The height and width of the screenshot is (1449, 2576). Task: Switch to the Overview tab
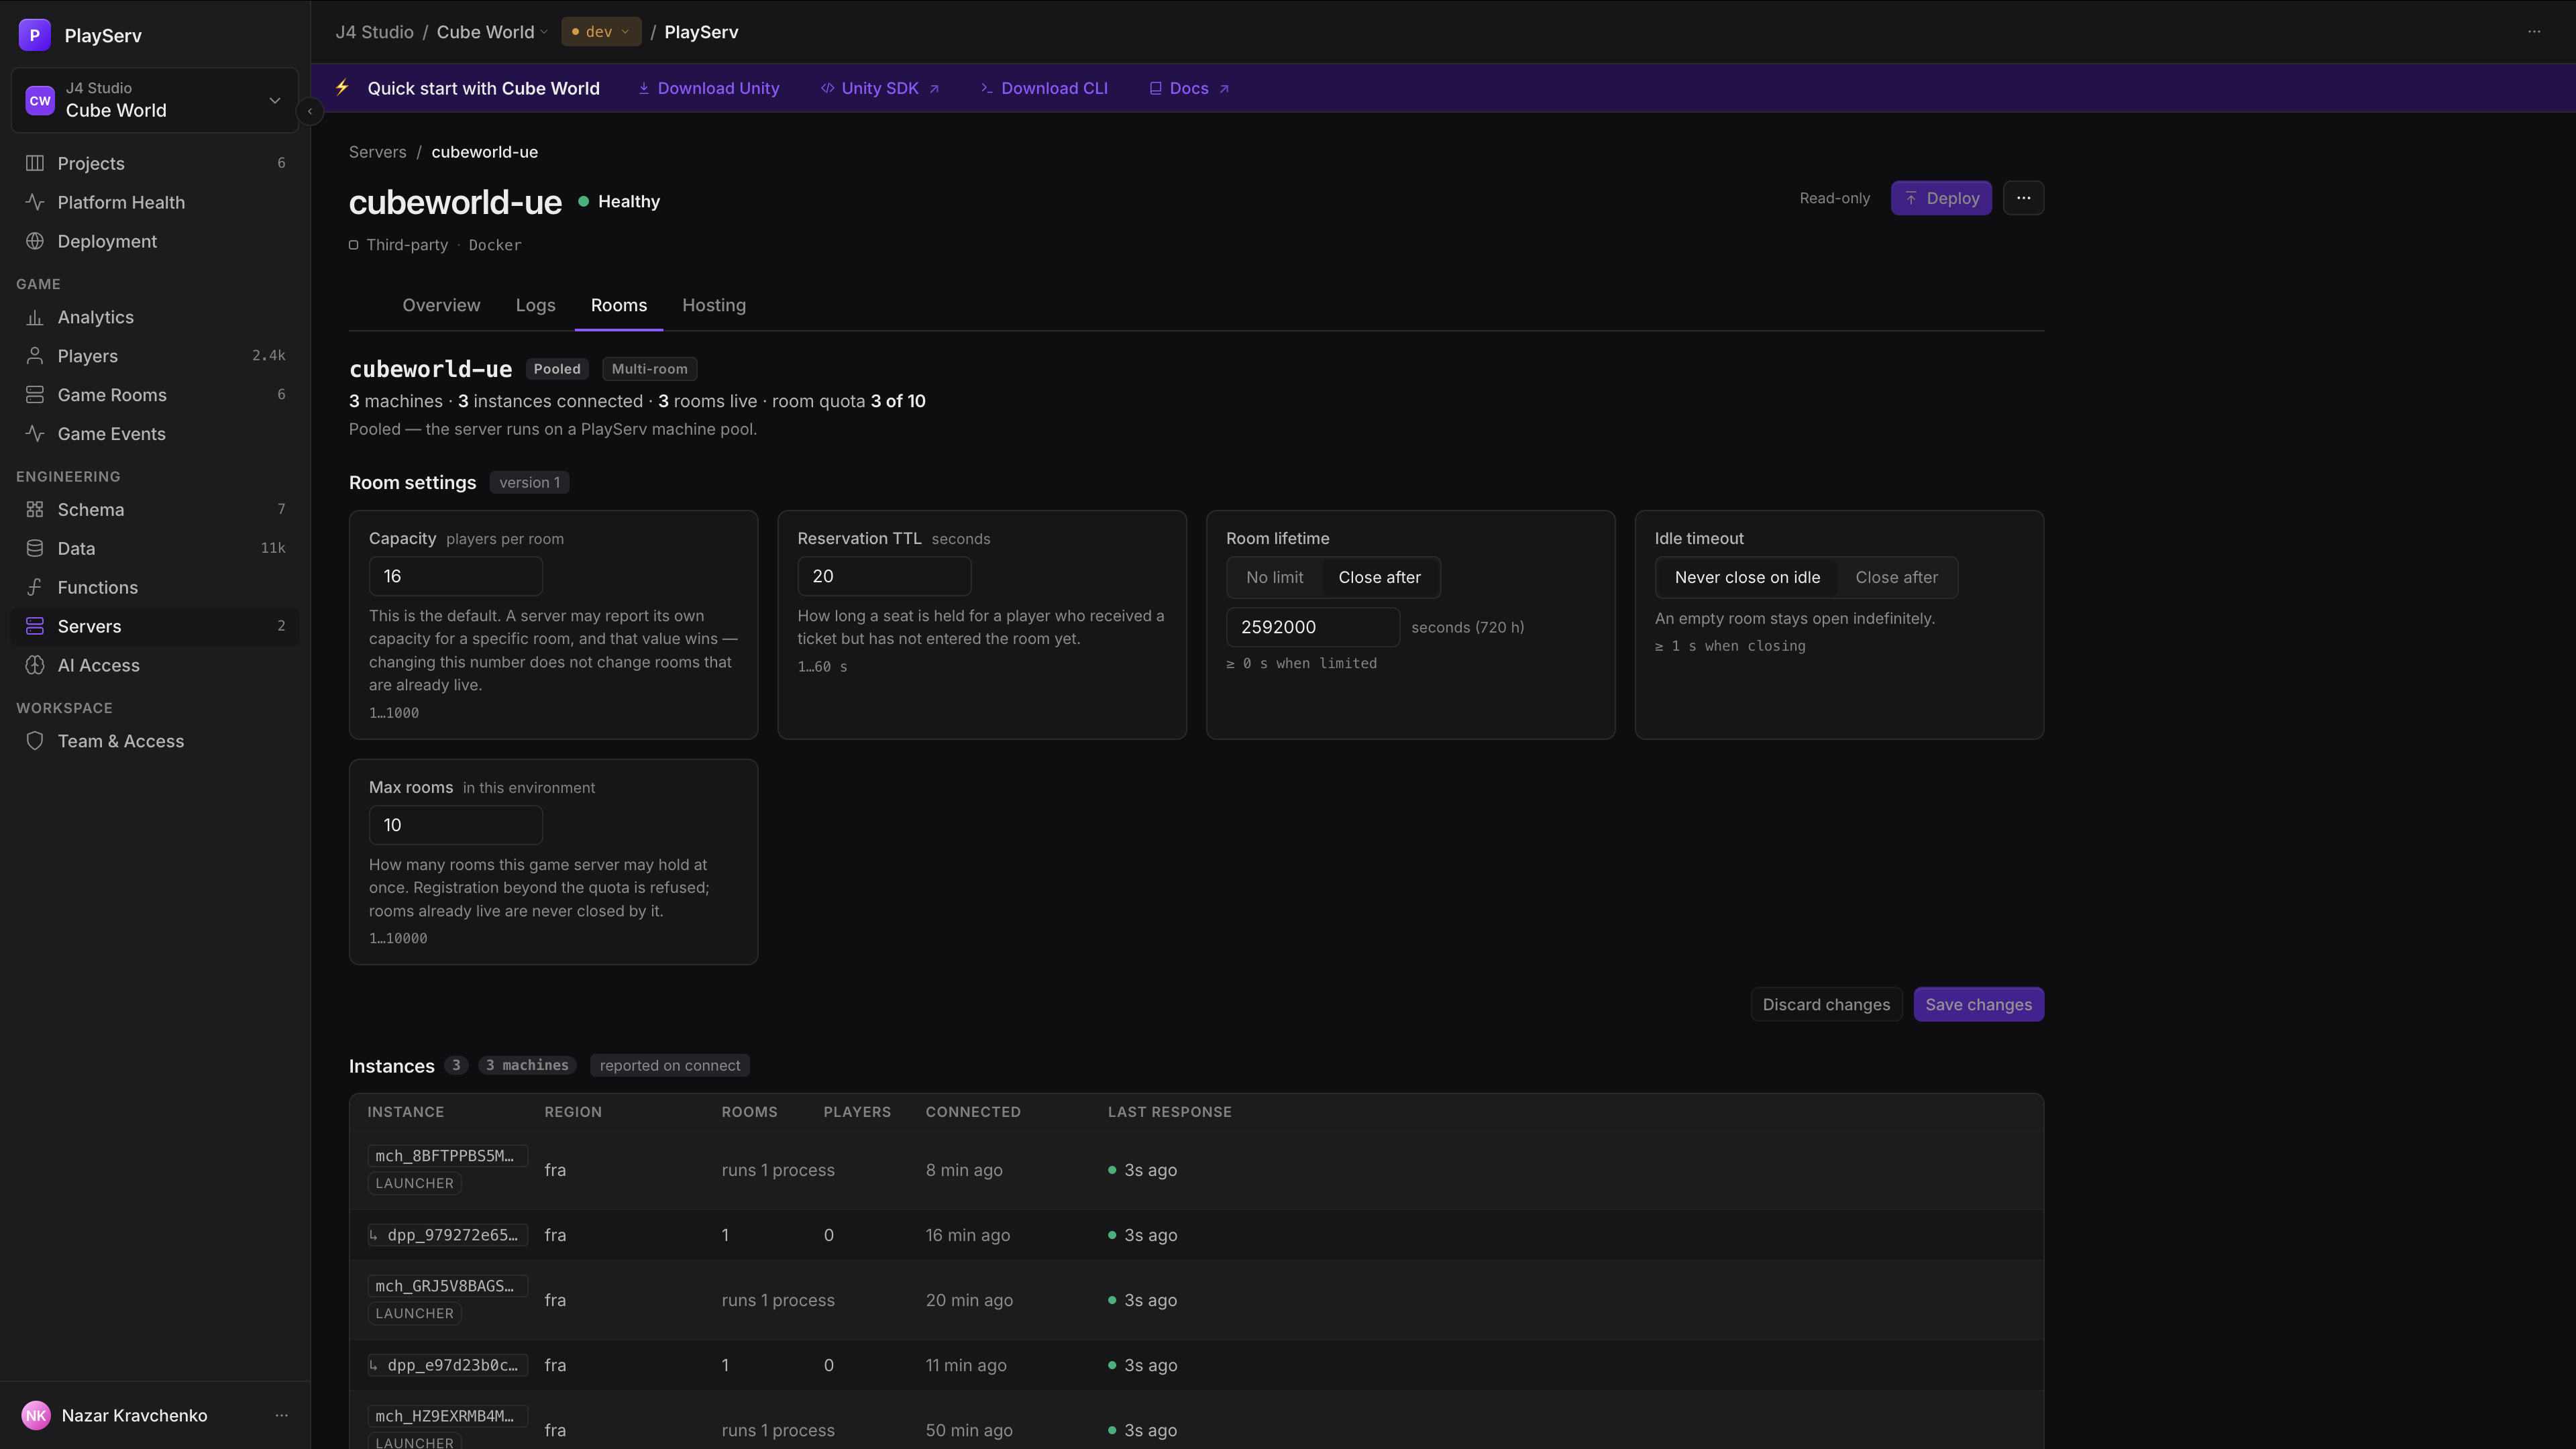pos(441,305)
